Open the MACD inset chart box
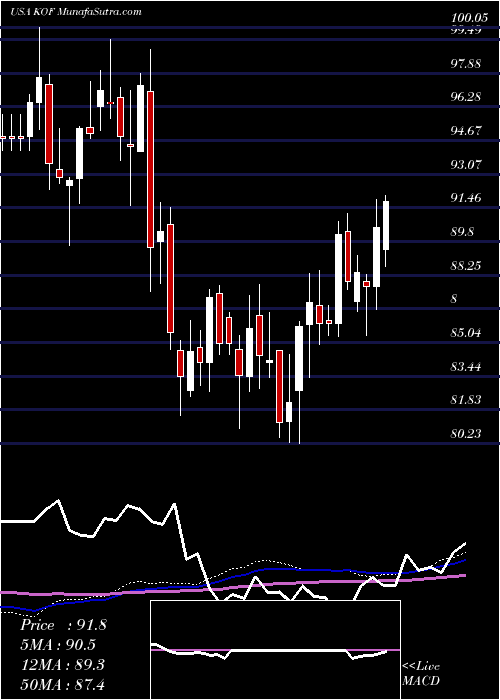 275,650
